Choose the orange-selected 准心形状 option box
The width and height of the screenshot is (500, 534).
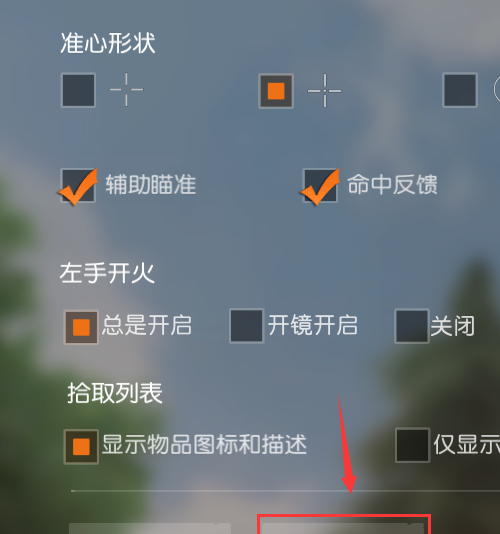click(x=276, y=91)
